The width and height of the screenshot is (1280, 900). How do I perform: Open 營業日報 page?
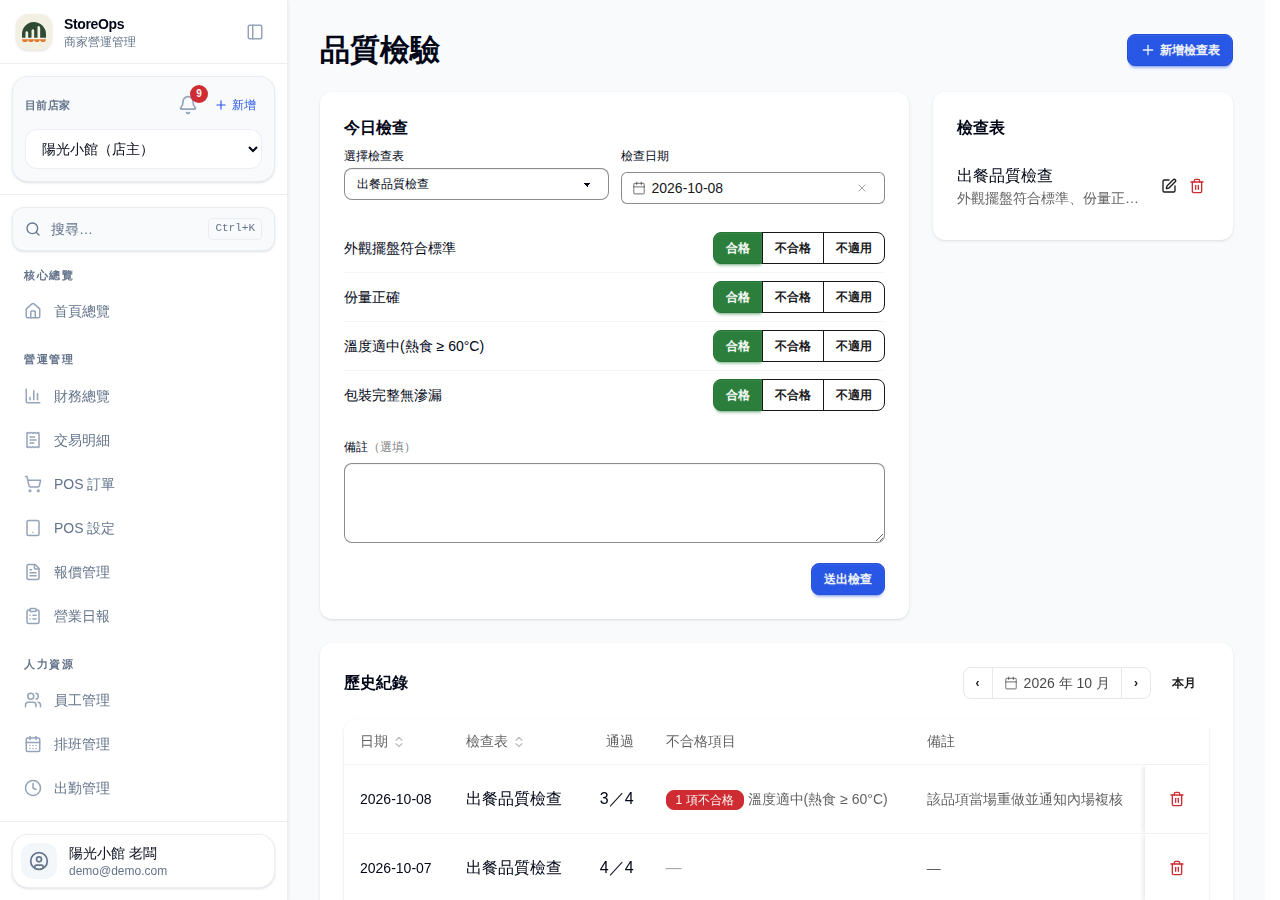click(x=143, y=616)
